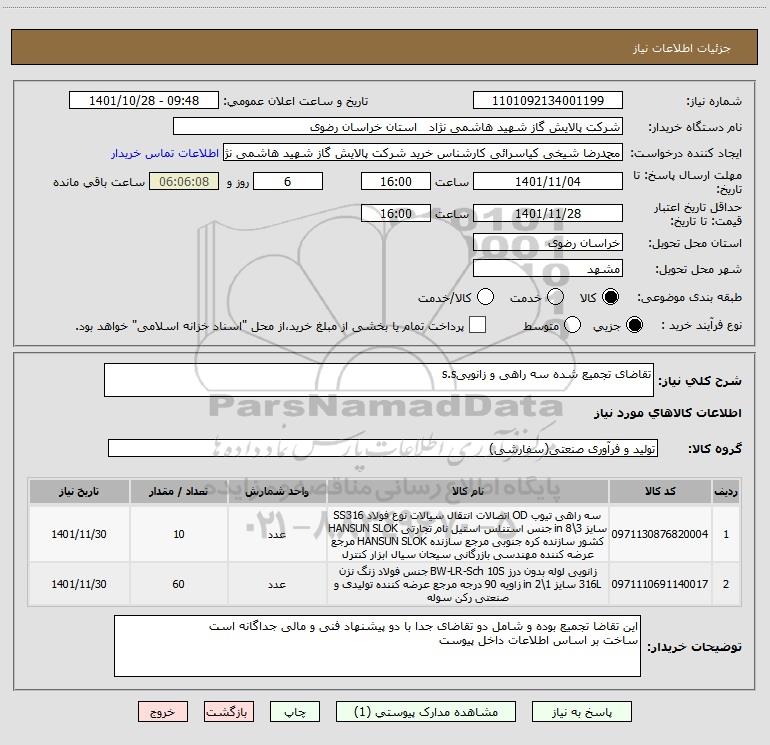
Task: Click the خروج exit button
Action: pyautogui.click(x=163, y=712)
